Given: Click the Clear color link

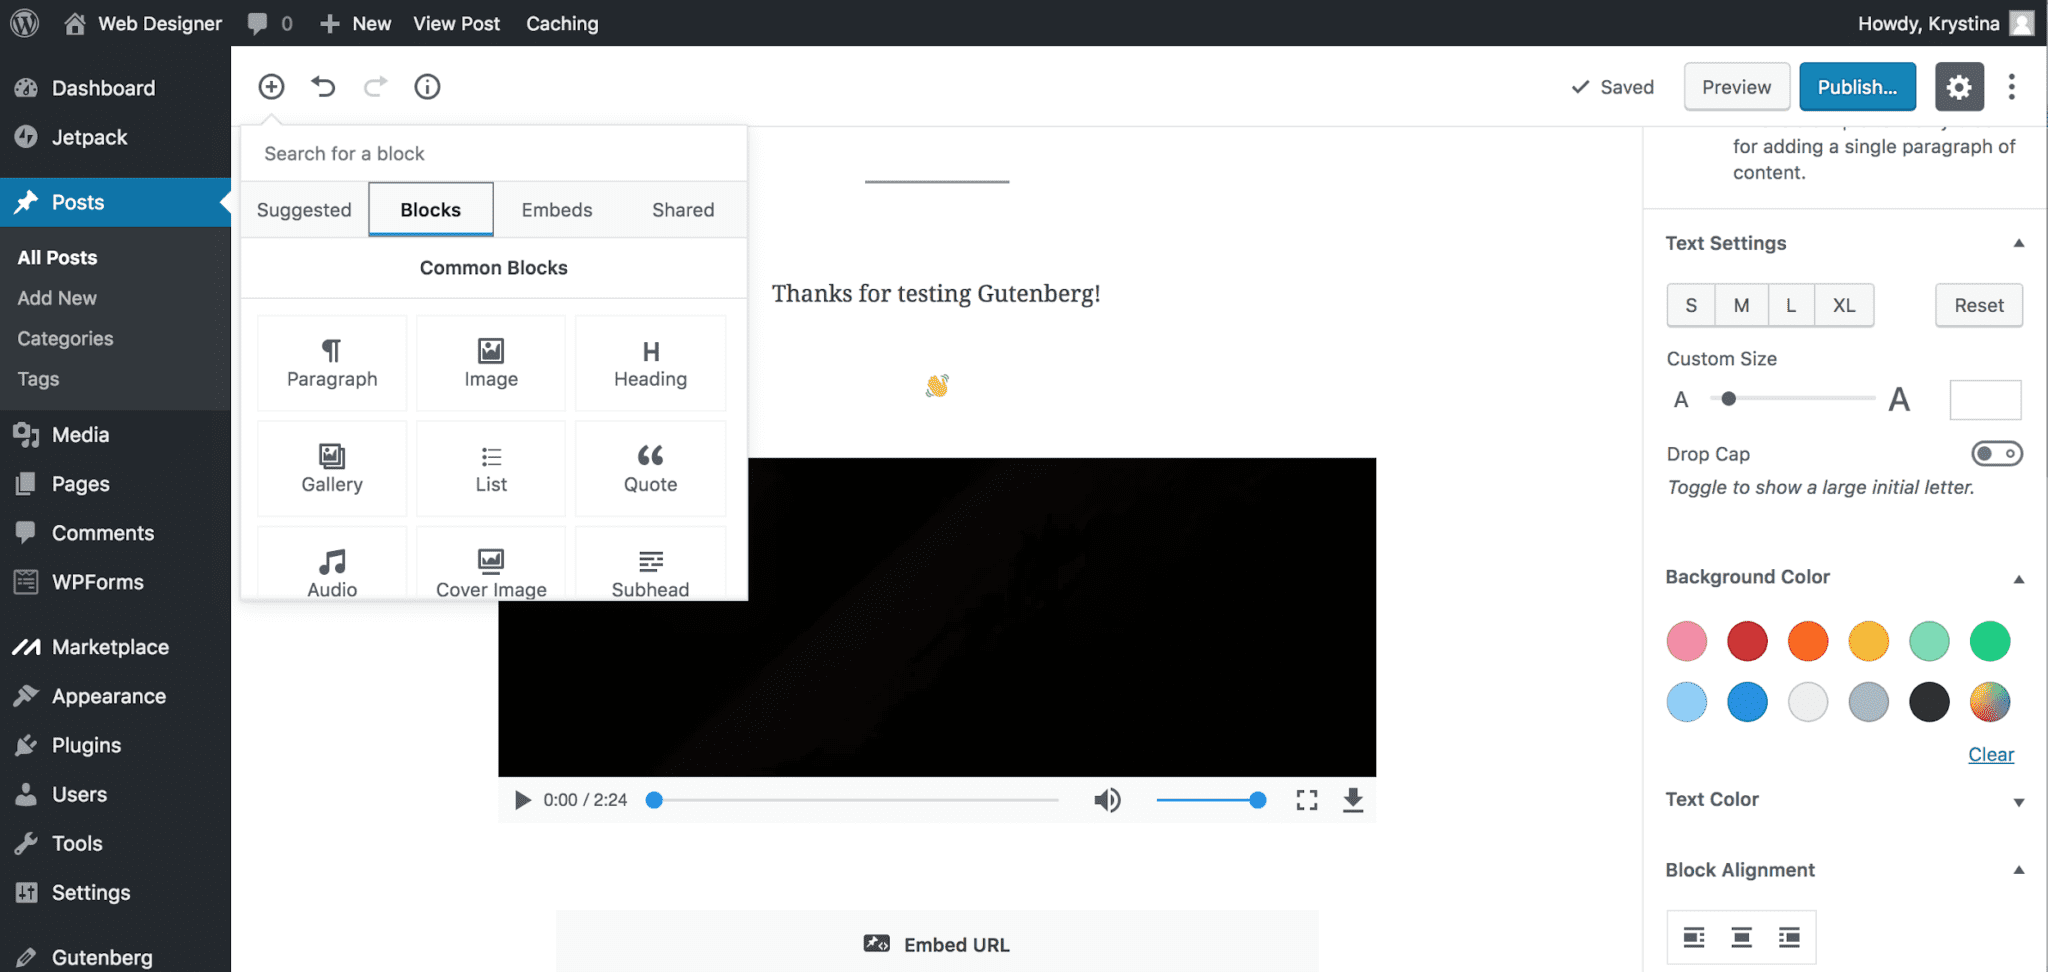Looking at the screenshot, I should point(1990,755).
